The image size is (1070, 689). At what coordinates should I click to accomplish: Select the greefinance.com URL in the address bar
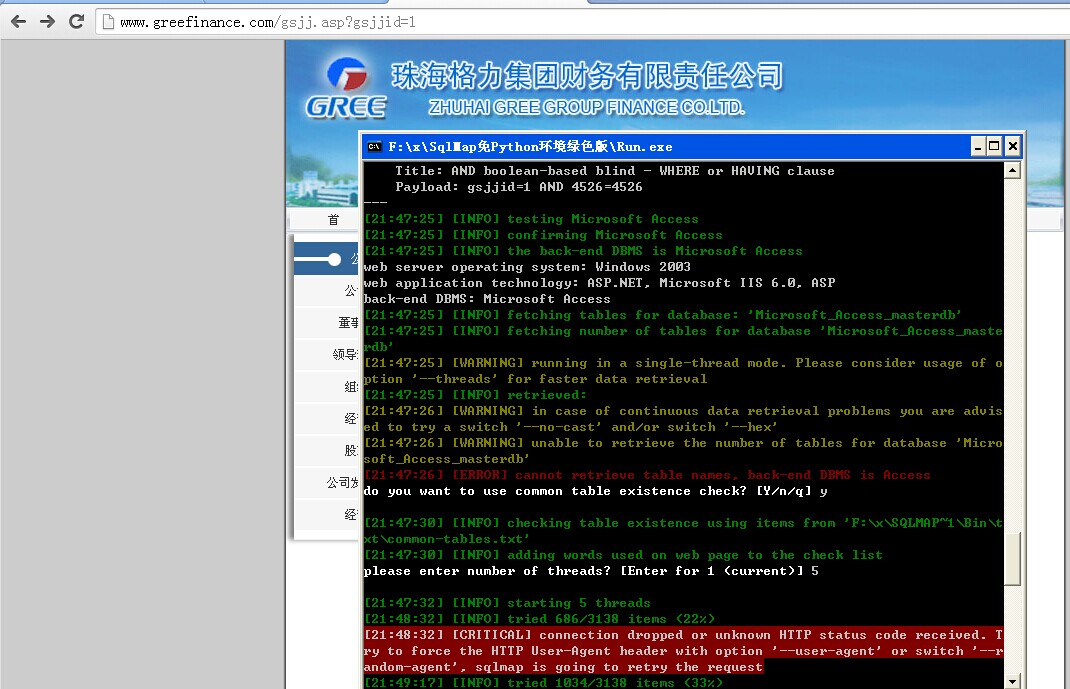[268, 23]
